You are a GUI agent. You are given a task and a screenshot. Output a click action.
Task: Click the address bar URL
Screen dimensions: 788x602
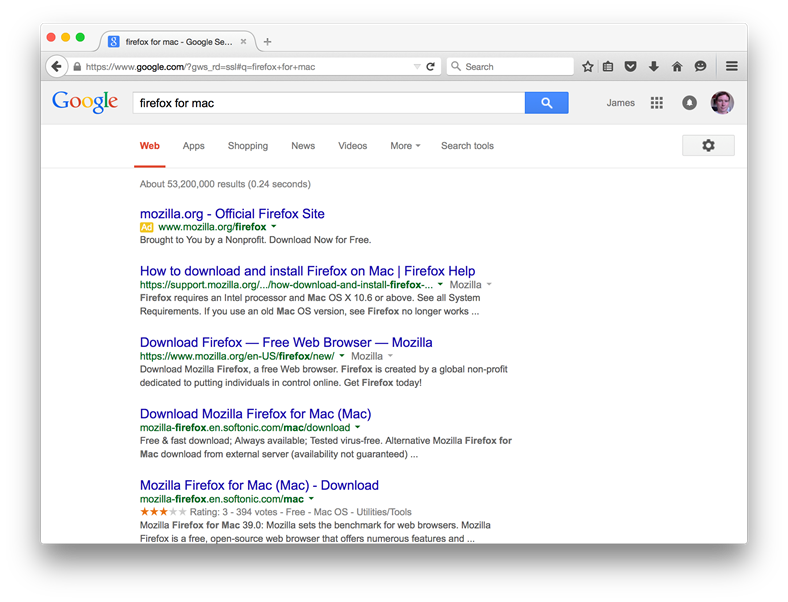coord(201,67)
